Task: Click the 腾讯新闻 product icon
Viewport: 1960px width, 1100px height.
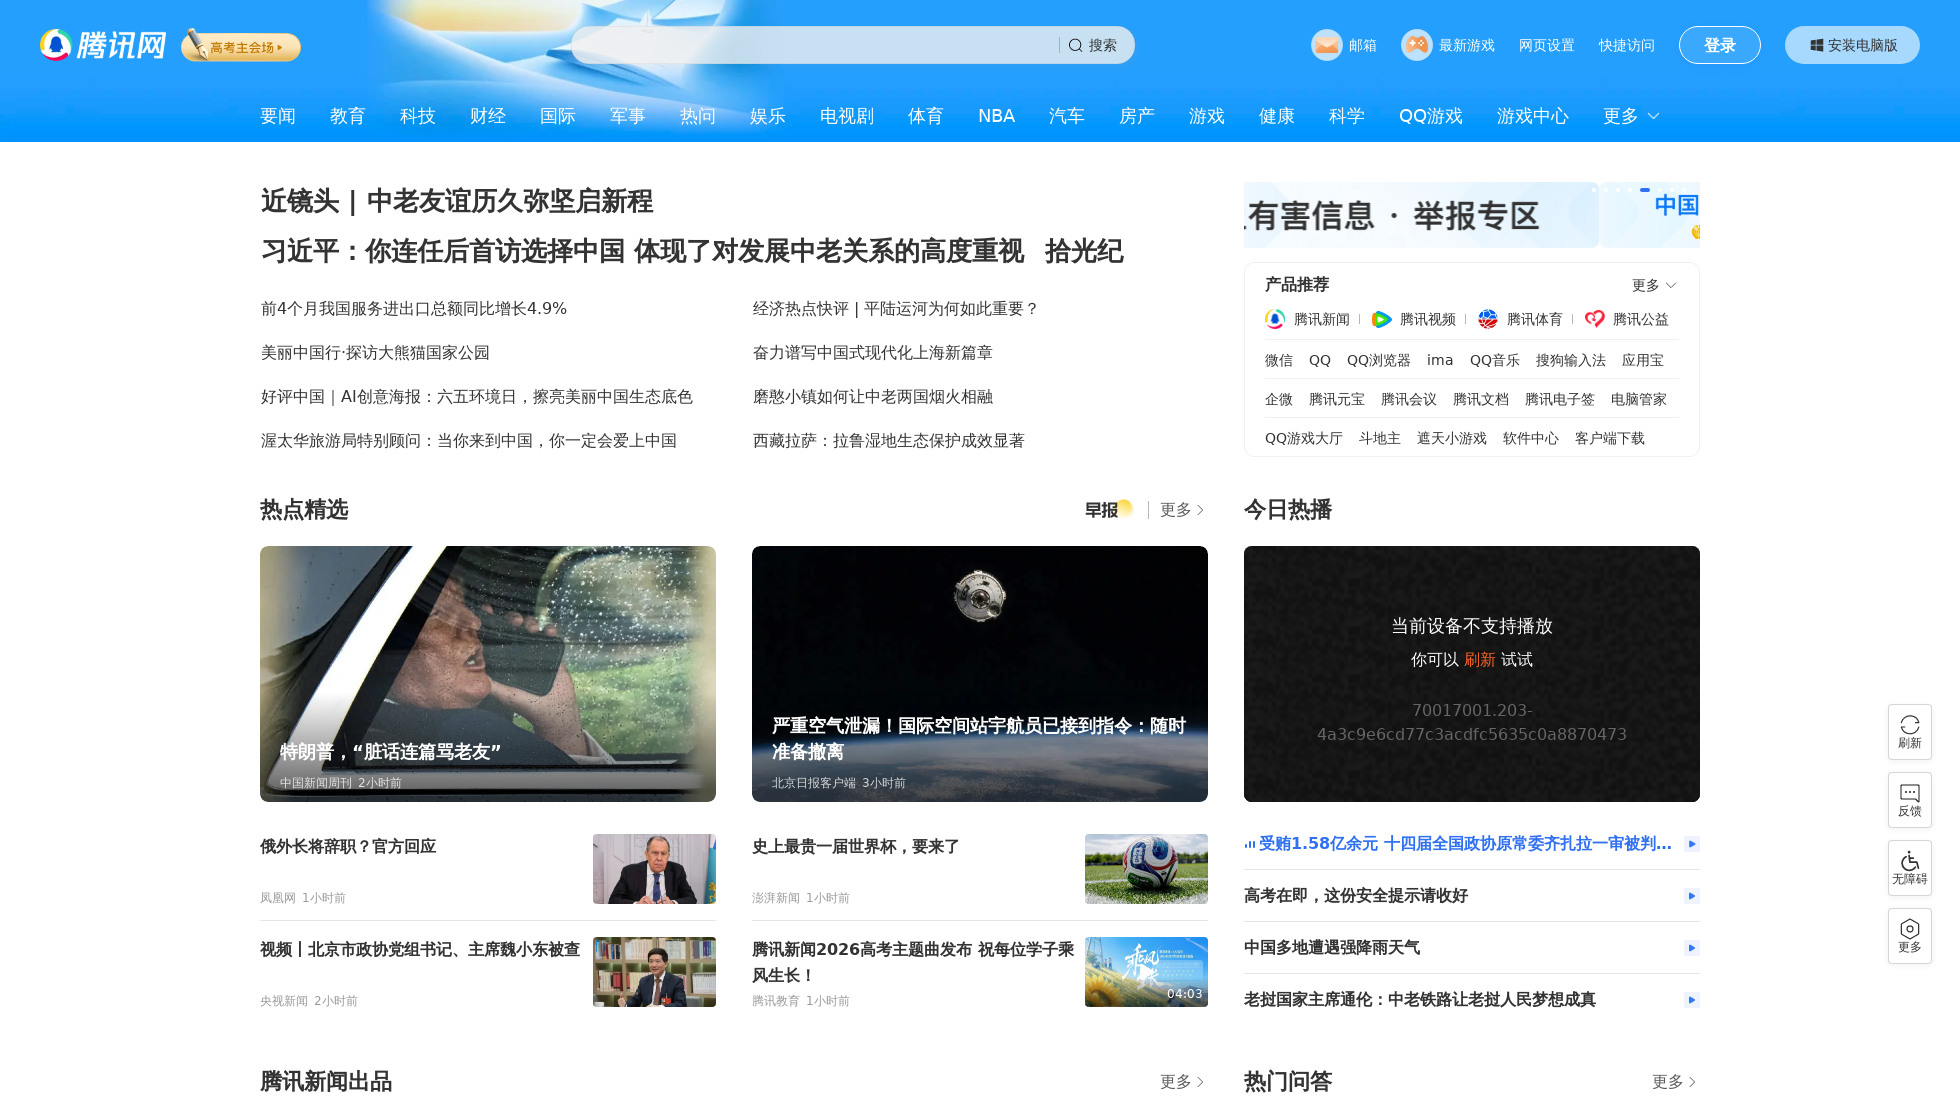Action: [x=1275, y=319]
